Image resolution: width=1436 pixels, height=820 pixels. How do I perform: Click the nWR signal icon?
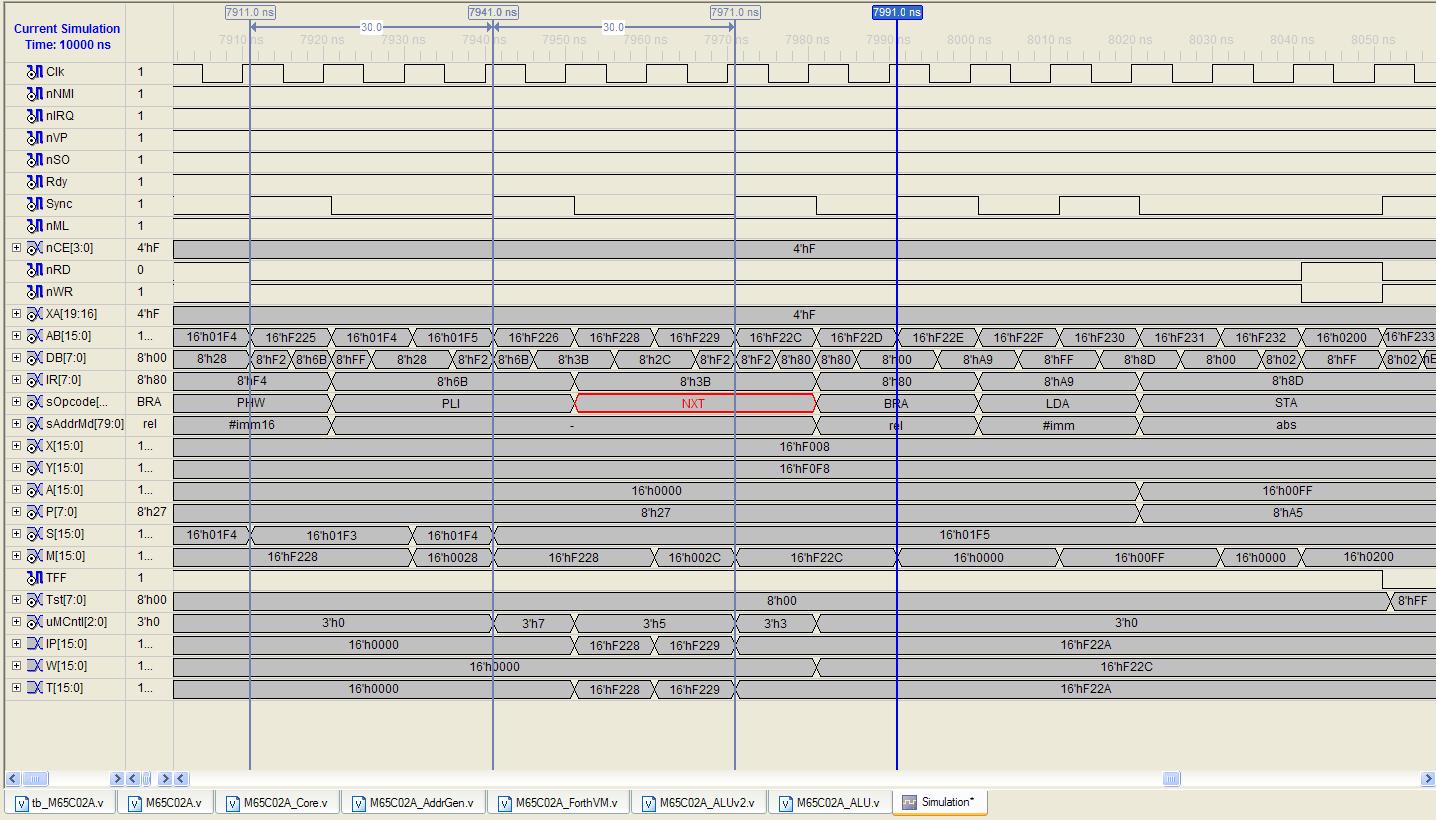coord(35,292)
